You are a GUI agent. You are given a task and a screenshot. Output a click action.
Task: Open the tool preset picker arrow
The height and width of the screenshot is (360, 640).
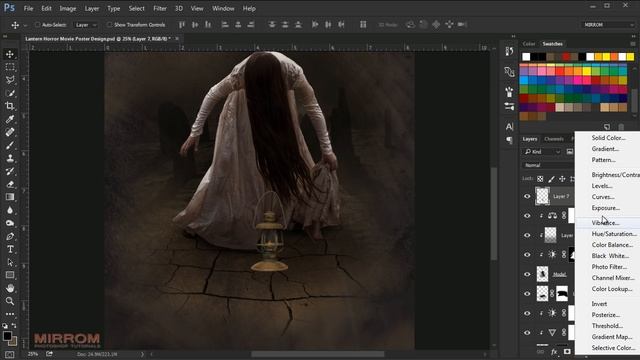point(25,25)
